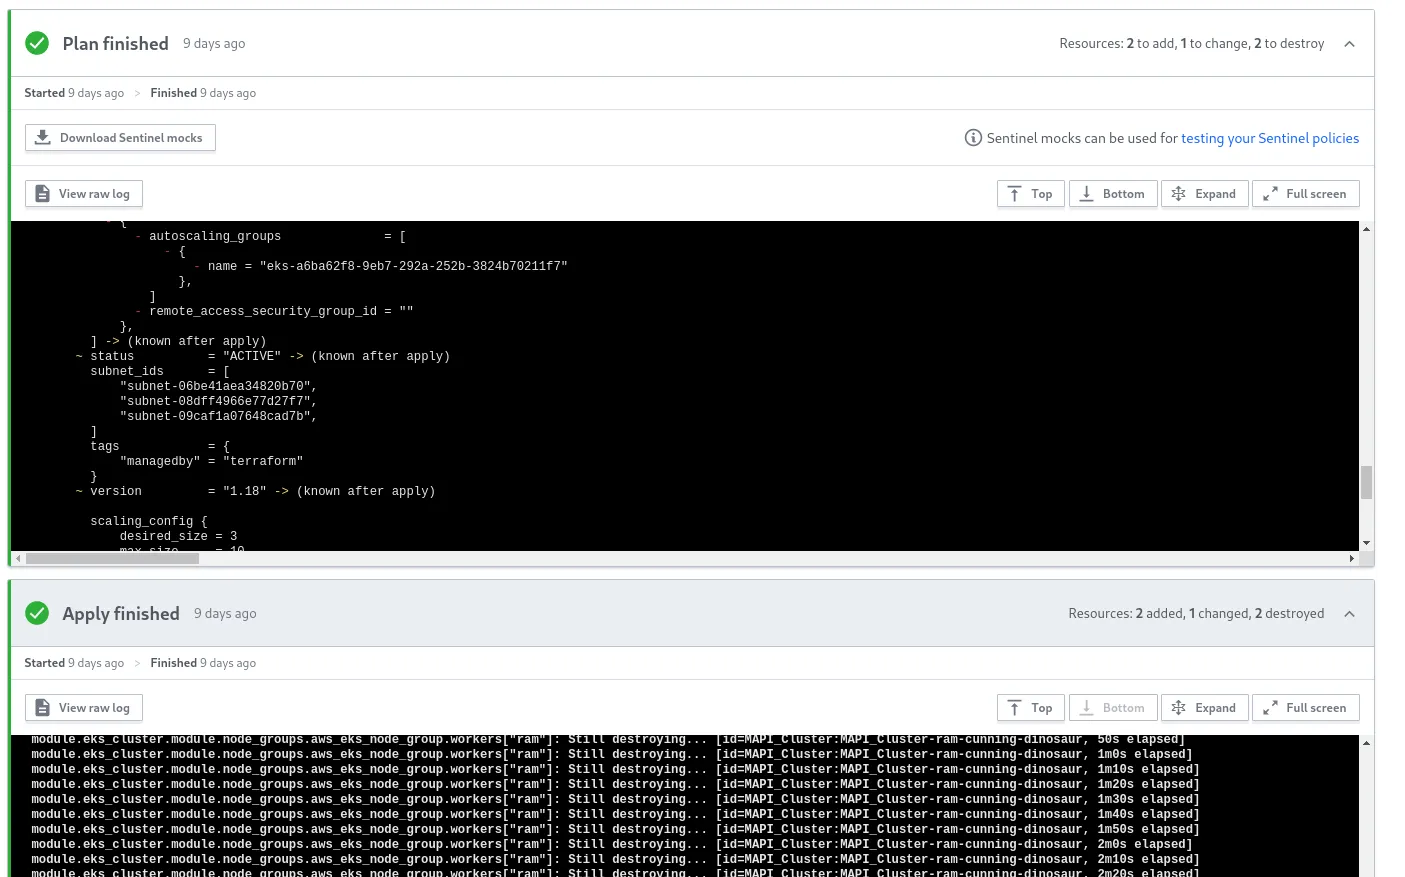Follow the testing your Sentinel policies link
Image resolution: width=1405 pixels, height=877 pixels.
tap(1269, 138)
